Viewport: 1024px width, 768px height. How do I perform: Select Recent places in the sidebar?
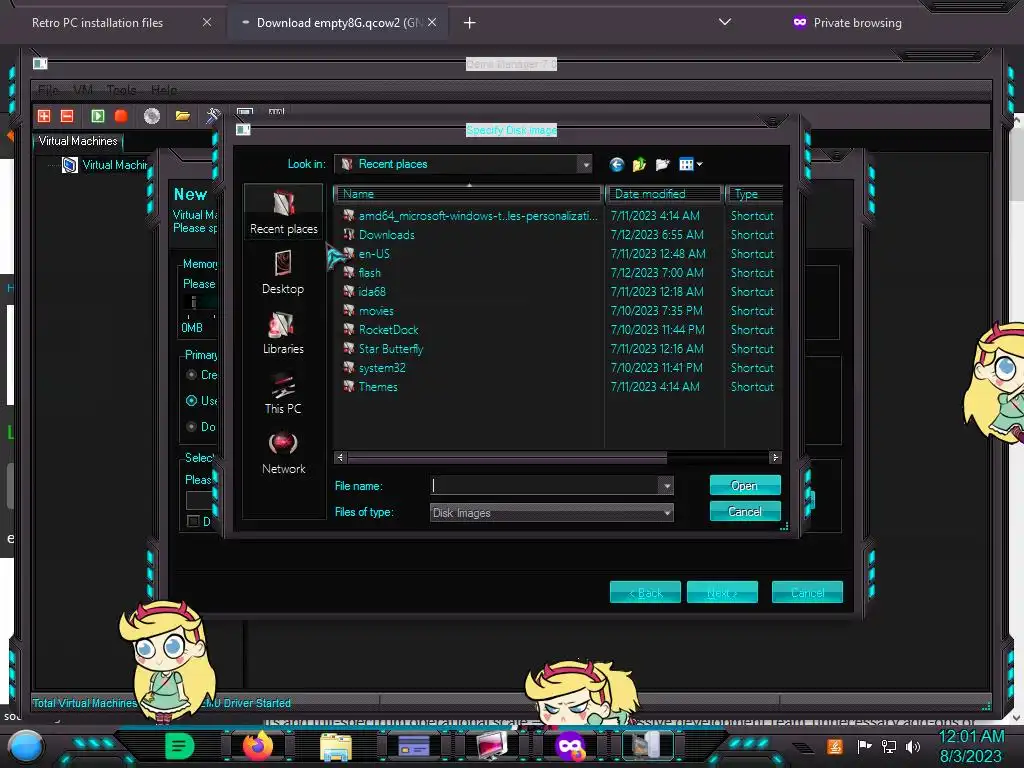coord(283,212)
